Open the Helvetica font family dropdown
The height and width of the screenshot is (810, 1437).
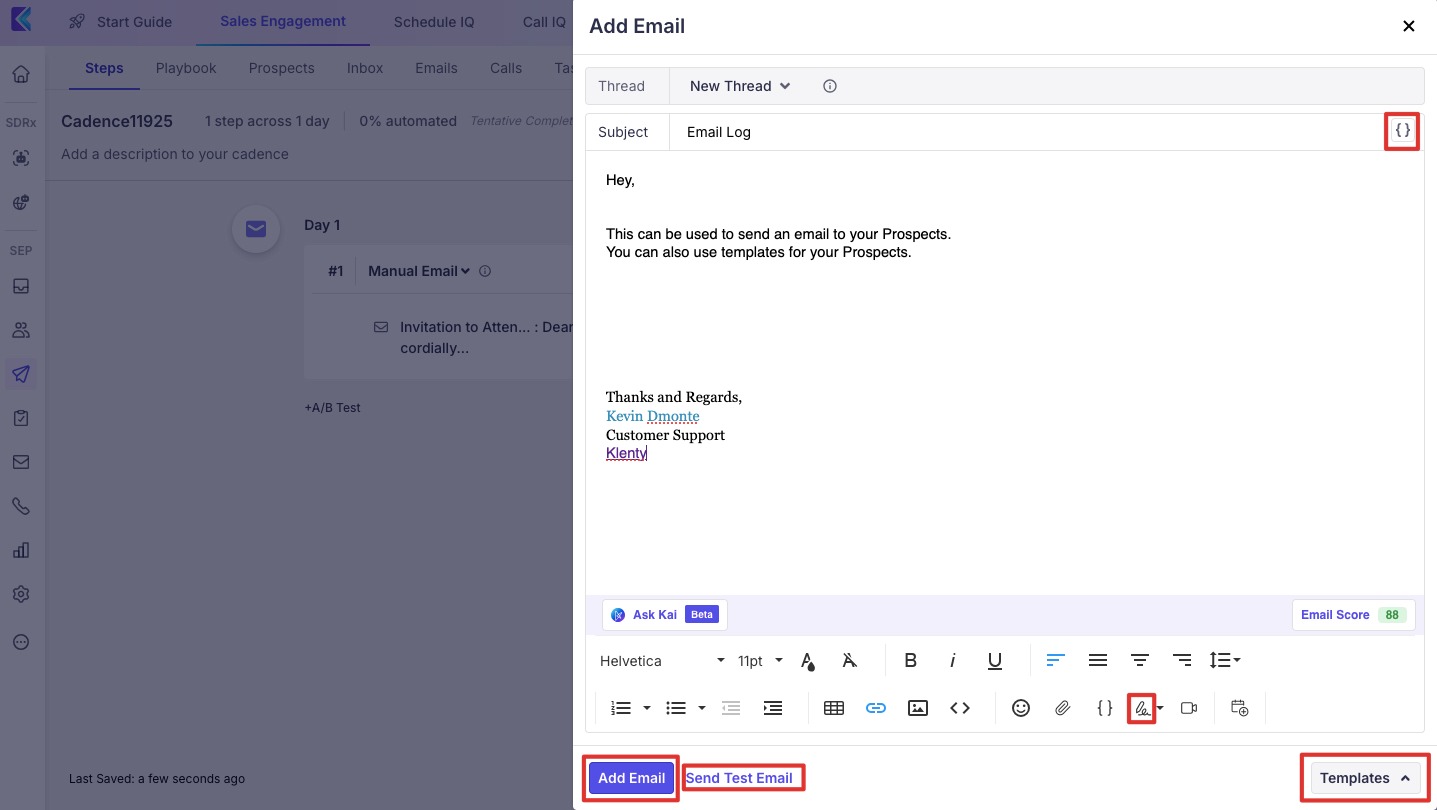click(x=662, y=661)
